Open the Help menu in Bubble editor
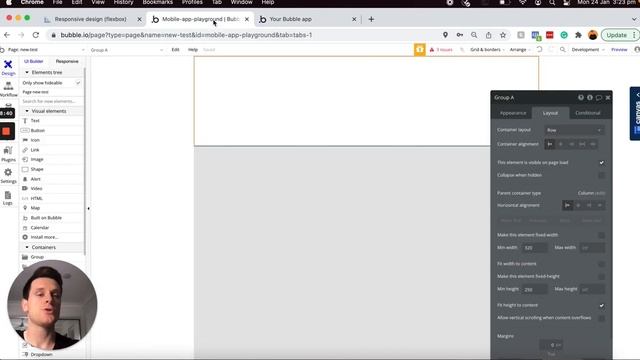The width and height of the screenshot is (640, 360). pos(193,50)
